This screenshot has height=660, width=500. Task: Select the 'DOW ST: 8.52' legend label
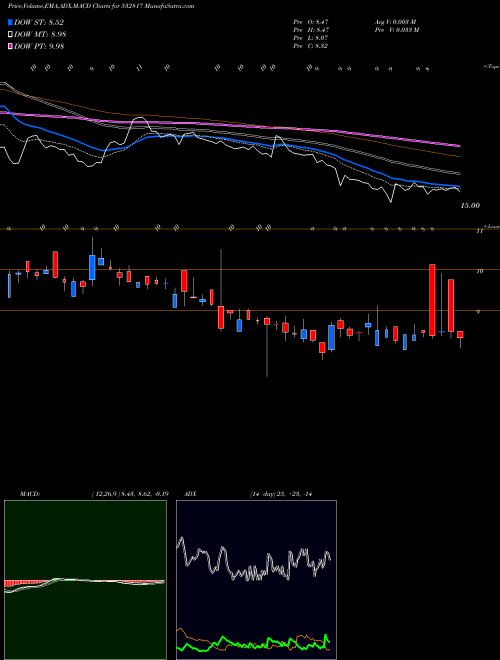[39, 22]
